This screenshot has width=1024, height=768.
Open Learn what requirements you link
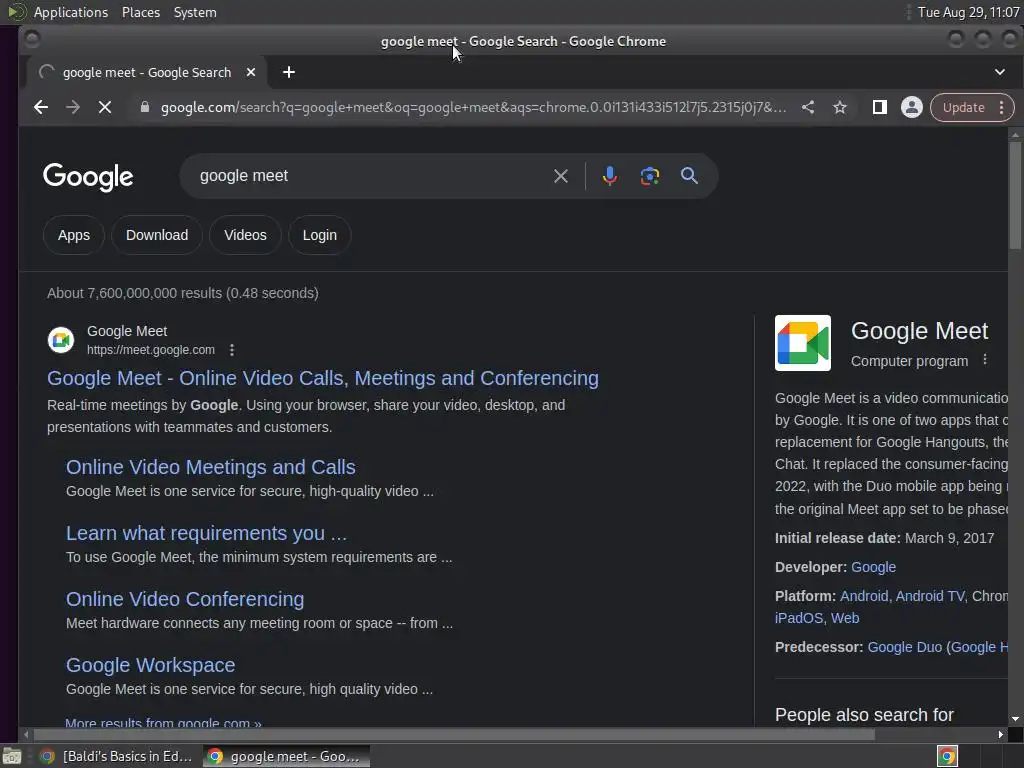tap(206, 533)
